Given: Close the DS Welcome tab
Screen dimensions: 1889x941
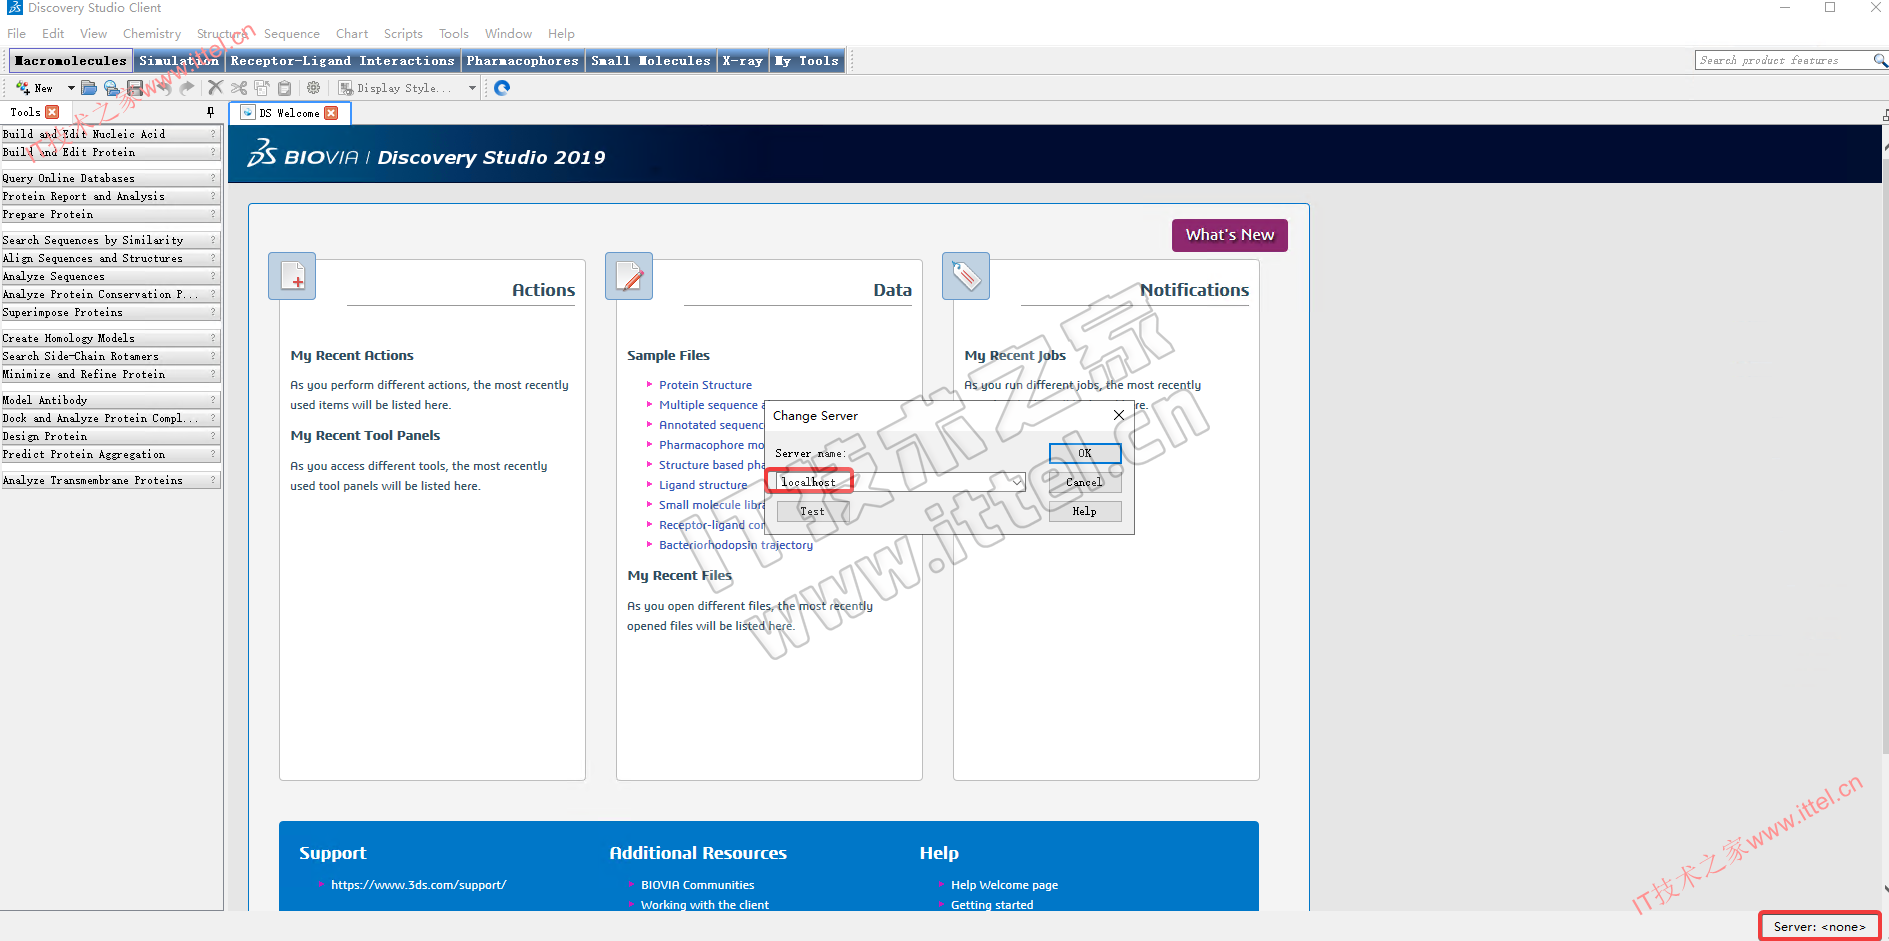Looking at the screenshot, I should [x=331, y=113].
